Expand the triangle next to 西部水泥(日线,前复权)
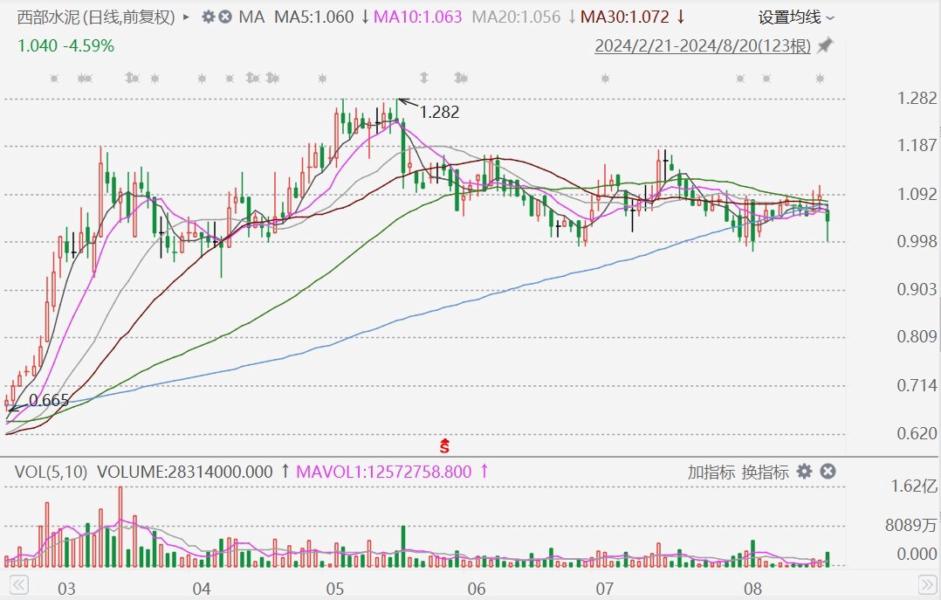The image size is (941, 600). click(186, 17)
